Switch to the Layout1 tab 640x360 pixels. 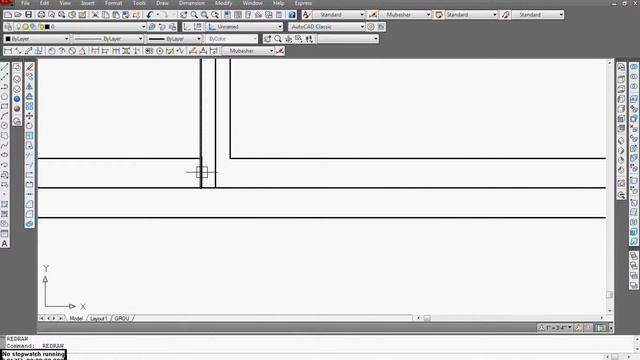pos(99,318)
